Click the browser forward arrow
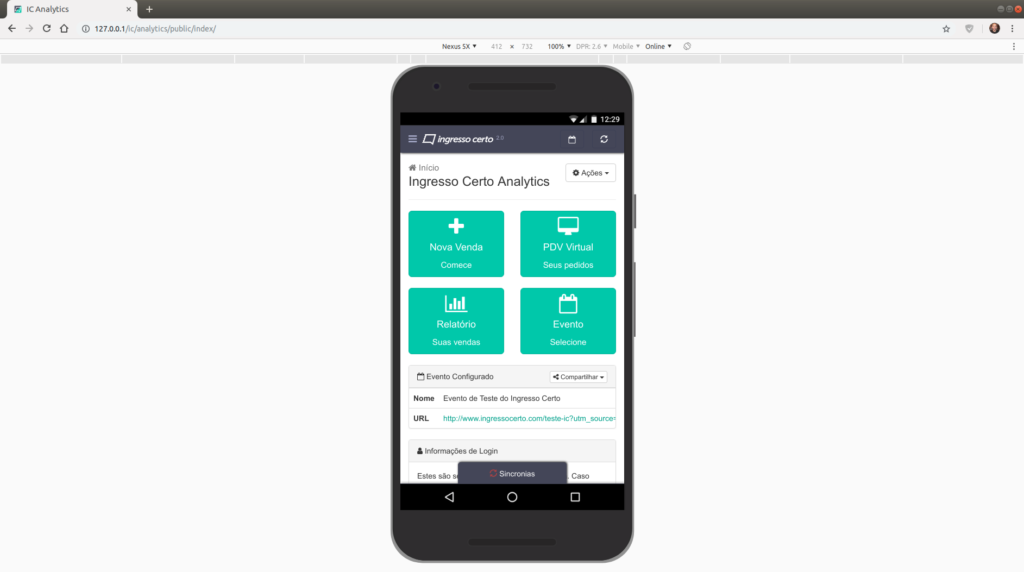 click(29, 29)
